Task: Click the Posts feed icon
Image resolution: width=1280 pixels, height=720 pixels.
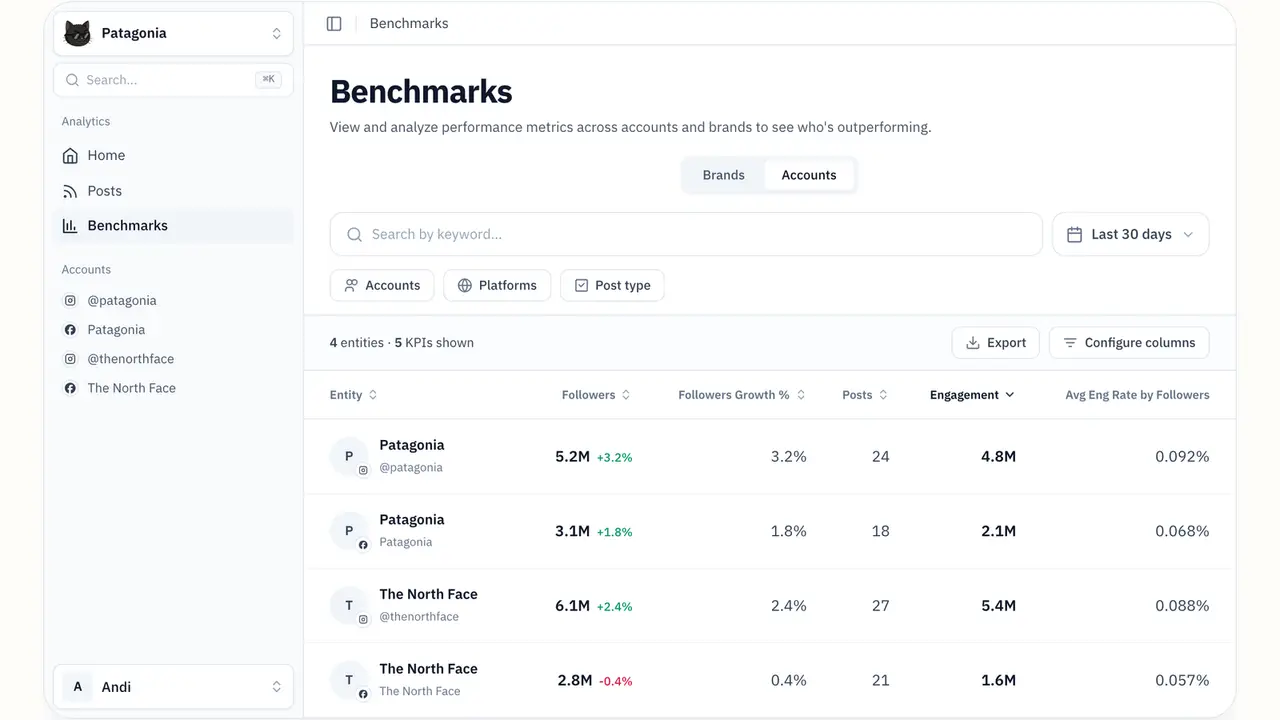Action: pyautogui.click(x=70, y=191)
